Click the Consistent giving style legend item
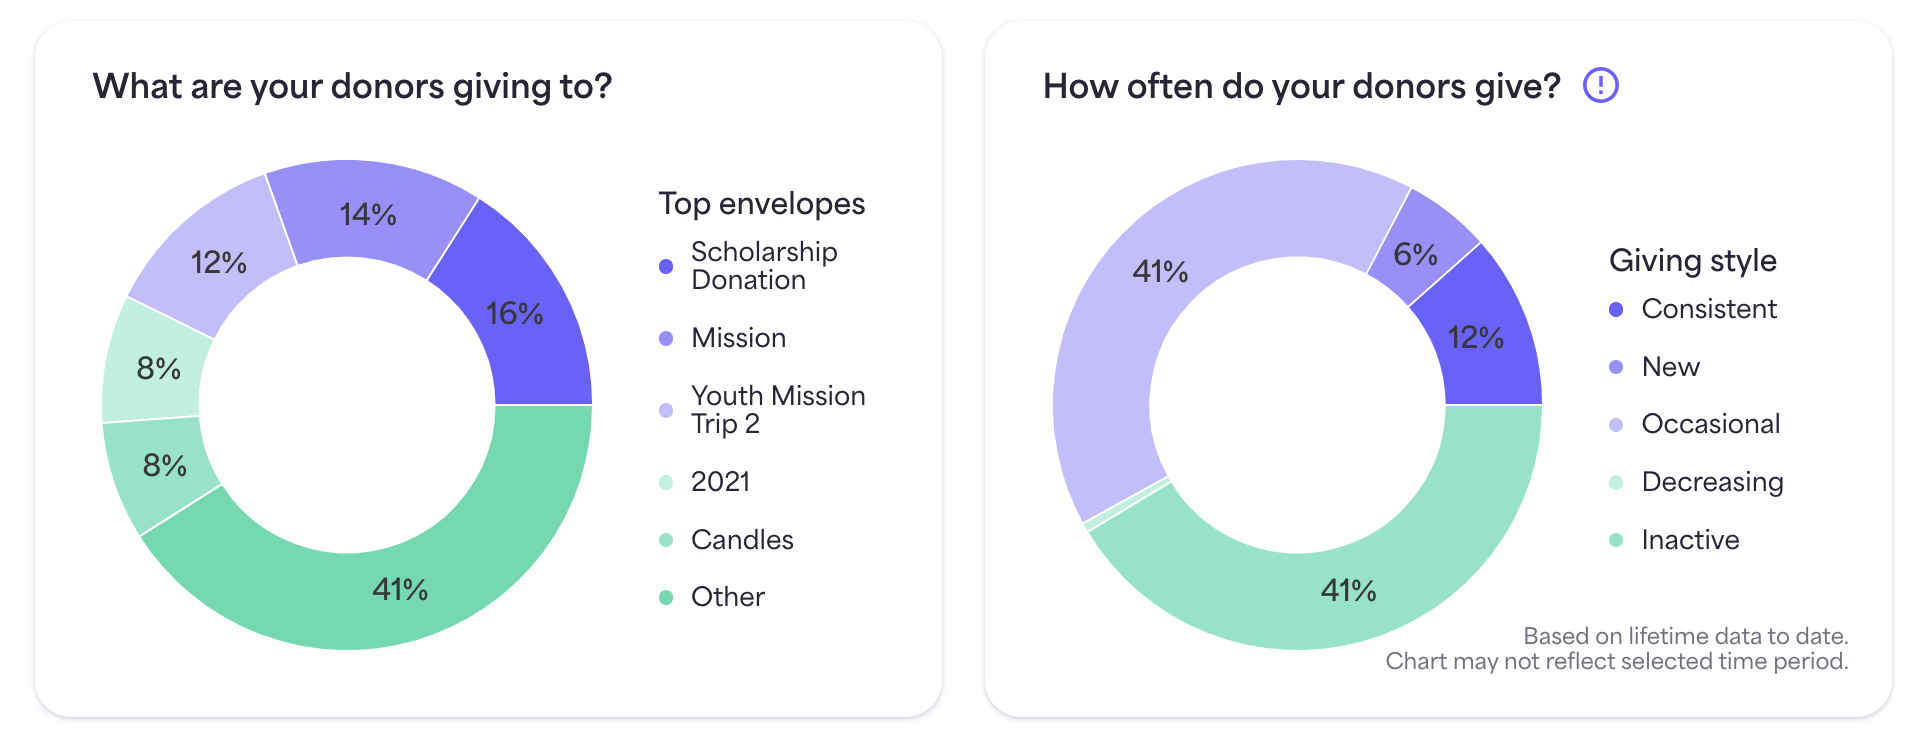Screen dimensions: 1908x734 pos(1708,309)
